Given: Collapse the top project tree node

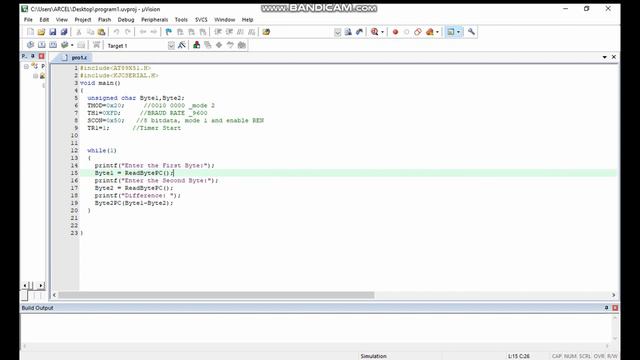Looking at the screenshot, I should (26, 66).
